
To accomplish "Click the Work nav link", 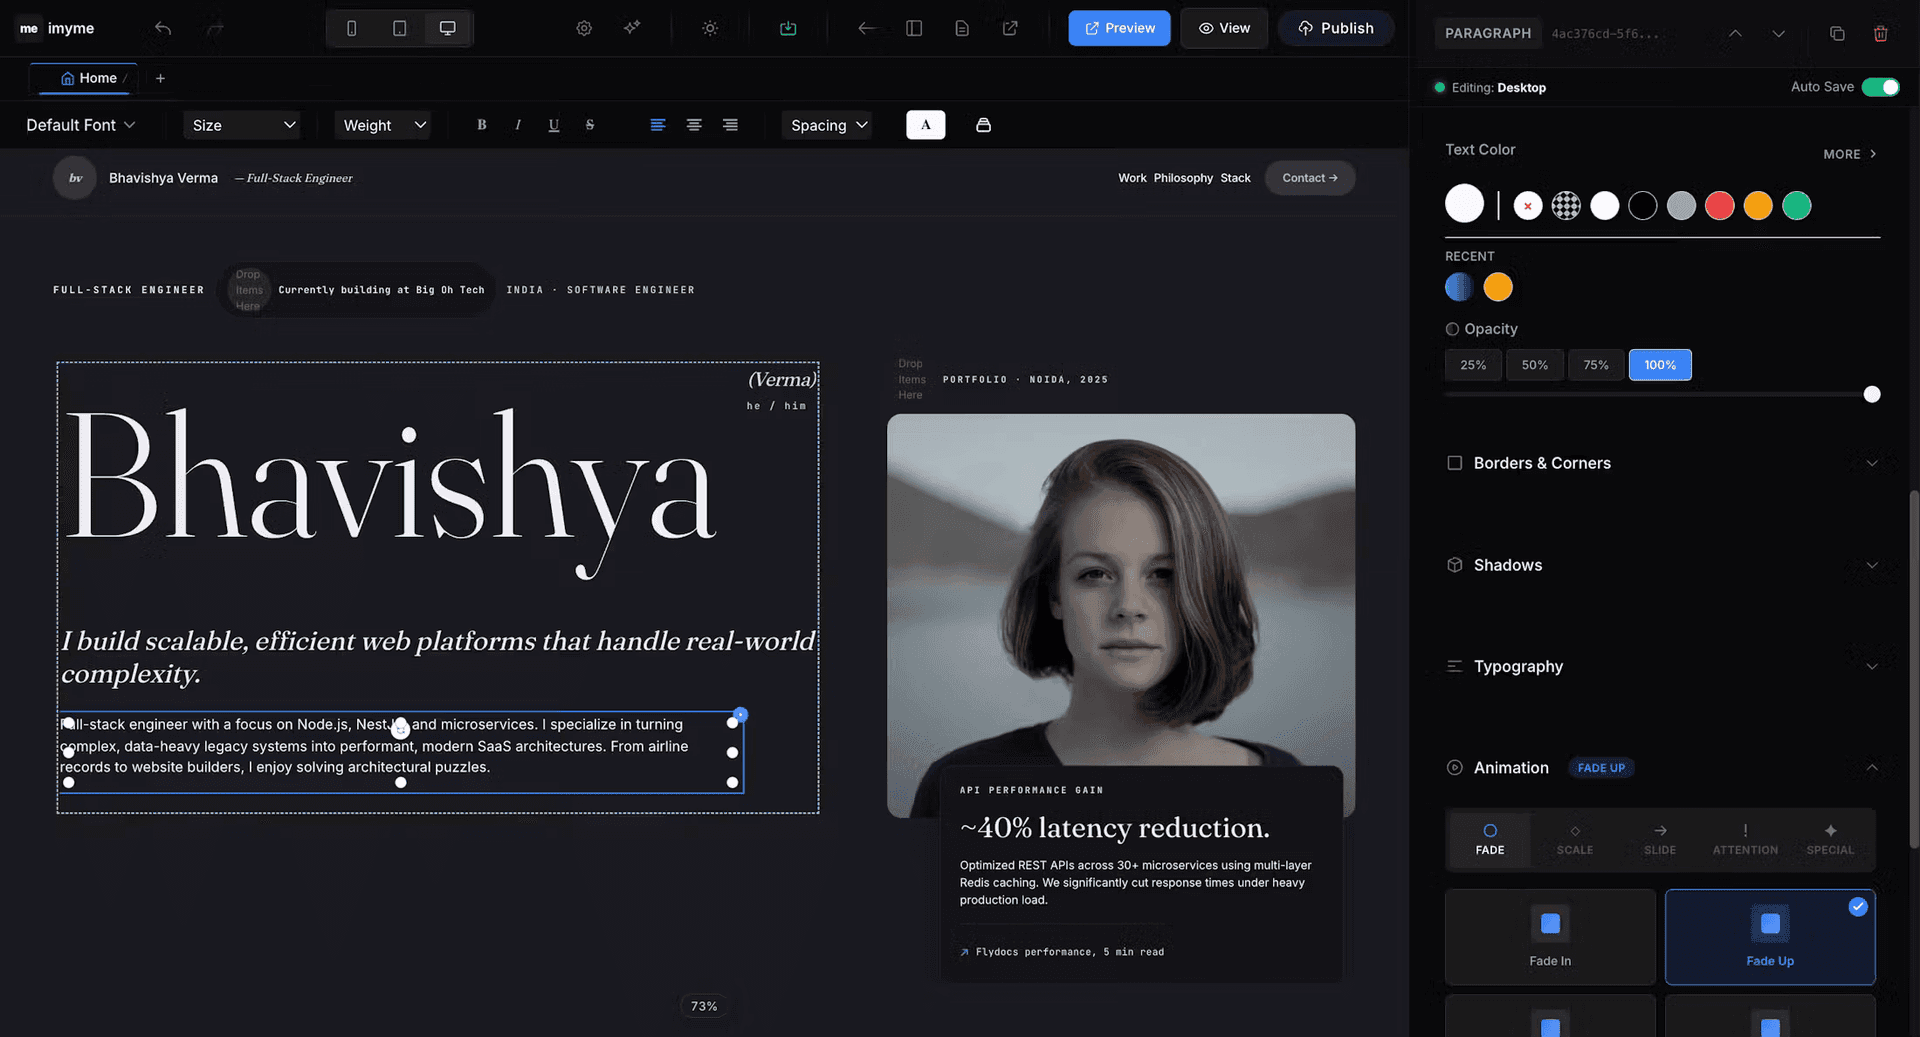I will coord(1132,178).
